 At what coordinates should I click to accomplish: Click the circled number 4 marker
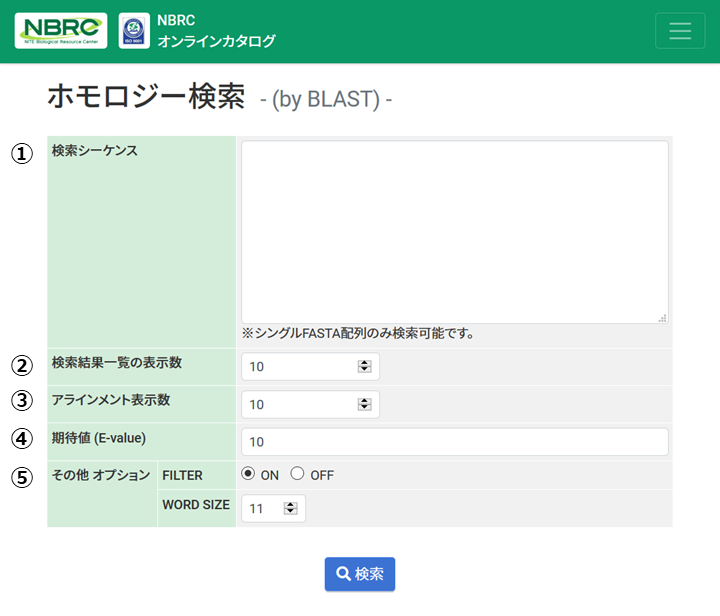[22, 439]
